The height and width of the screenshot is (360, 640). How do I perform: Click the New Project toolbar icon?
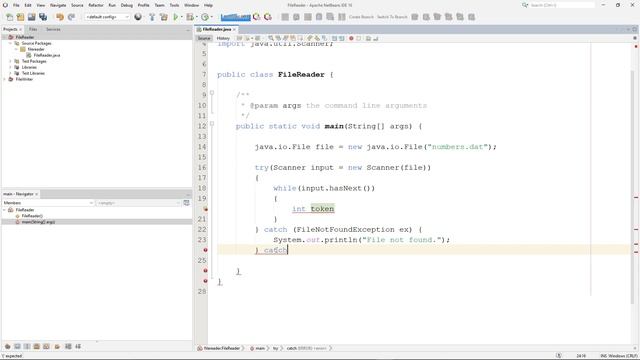click(20, 17)
